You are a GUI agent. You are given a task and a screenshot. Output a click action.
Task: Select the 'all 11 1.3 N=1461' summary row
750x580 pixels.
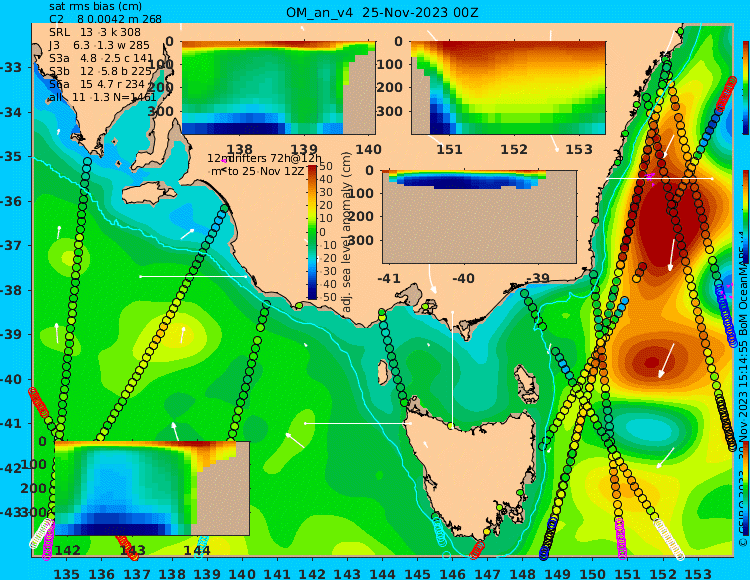102,97
